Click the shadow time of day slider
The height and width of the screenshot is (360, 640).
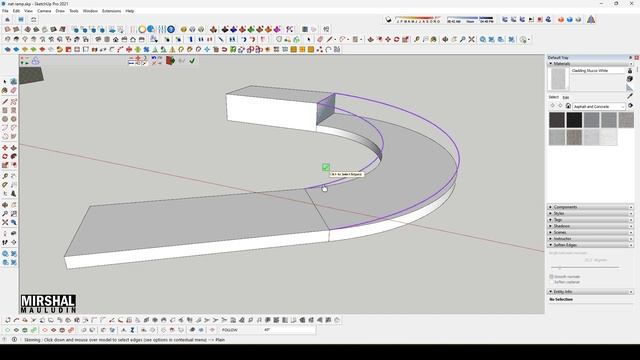point(470,19)
